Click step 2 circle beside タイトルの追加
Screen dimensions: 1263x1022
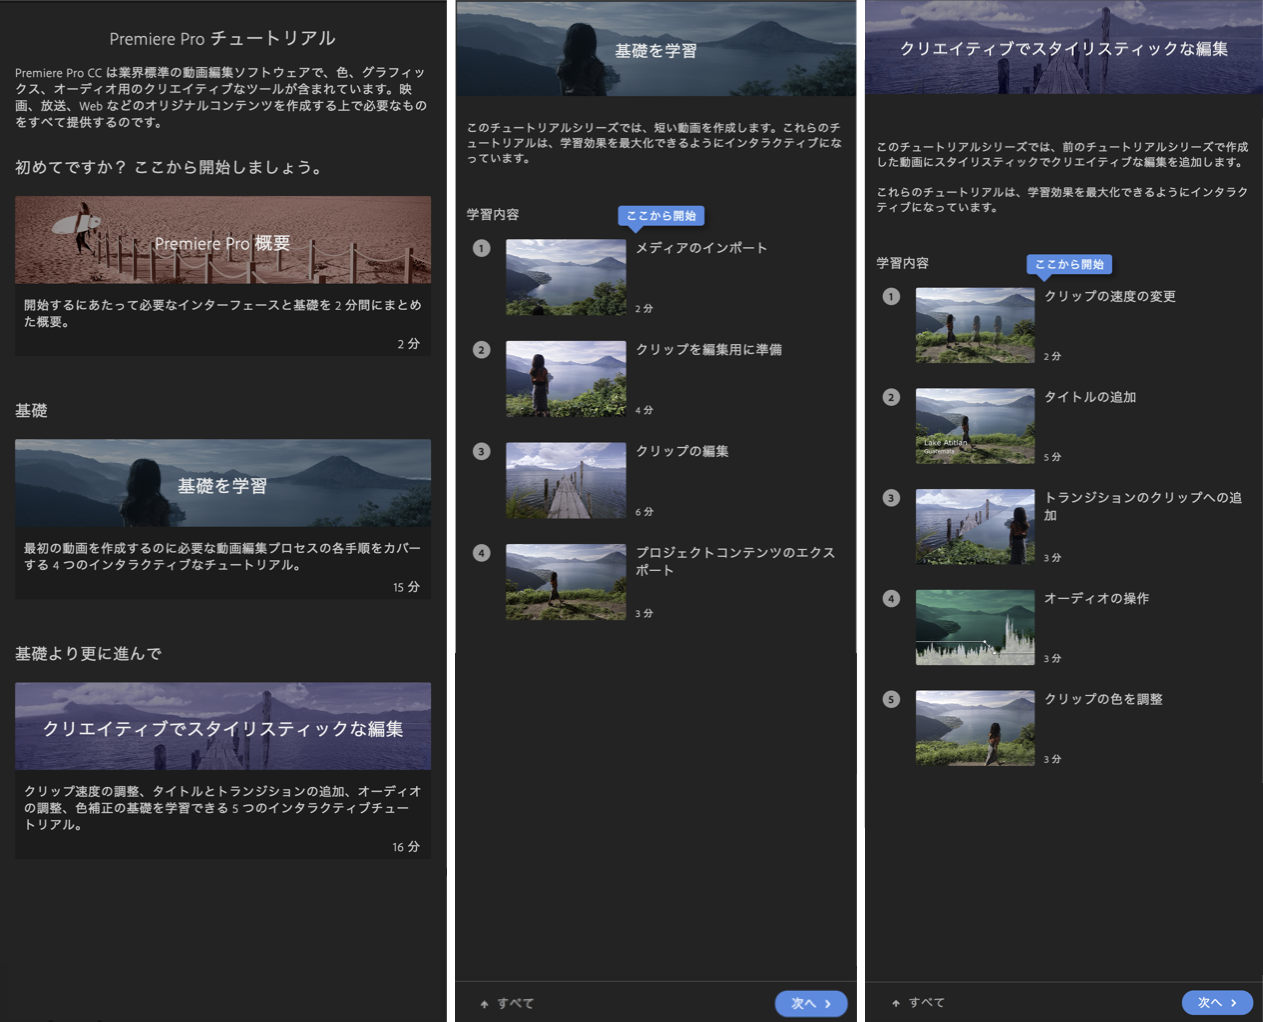click(x=891, y=397)
